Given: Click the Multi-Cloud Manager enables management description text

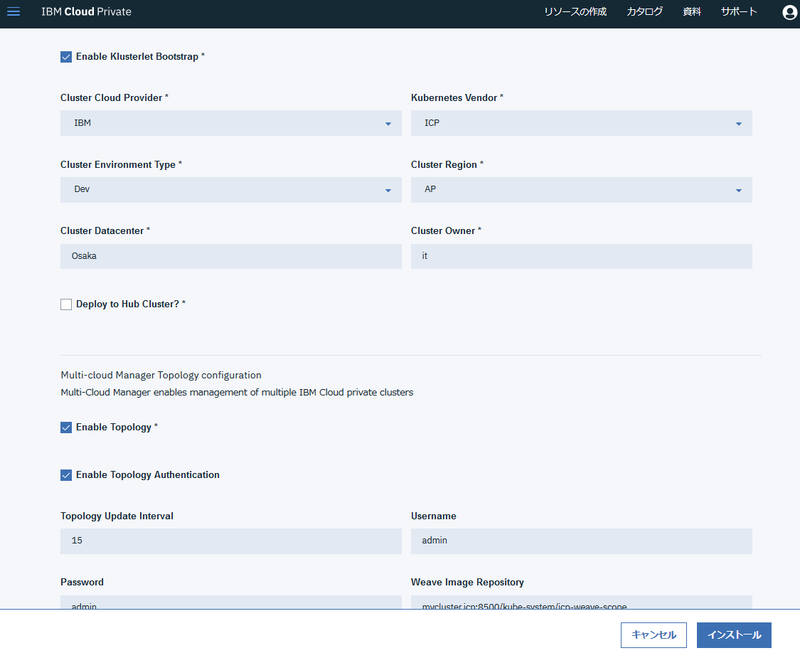Looking at the screenshot, I should 237,392.
